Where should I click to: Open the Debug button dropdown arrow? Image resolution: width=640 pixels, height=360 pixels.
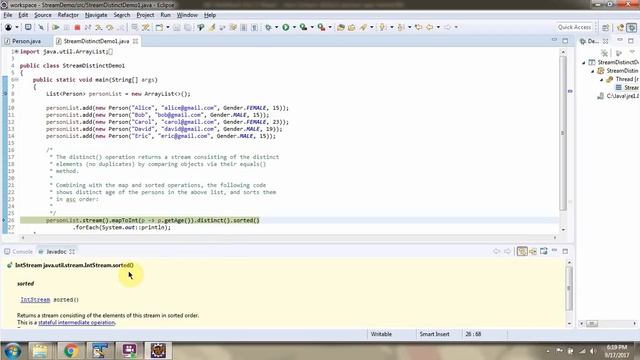276,27
